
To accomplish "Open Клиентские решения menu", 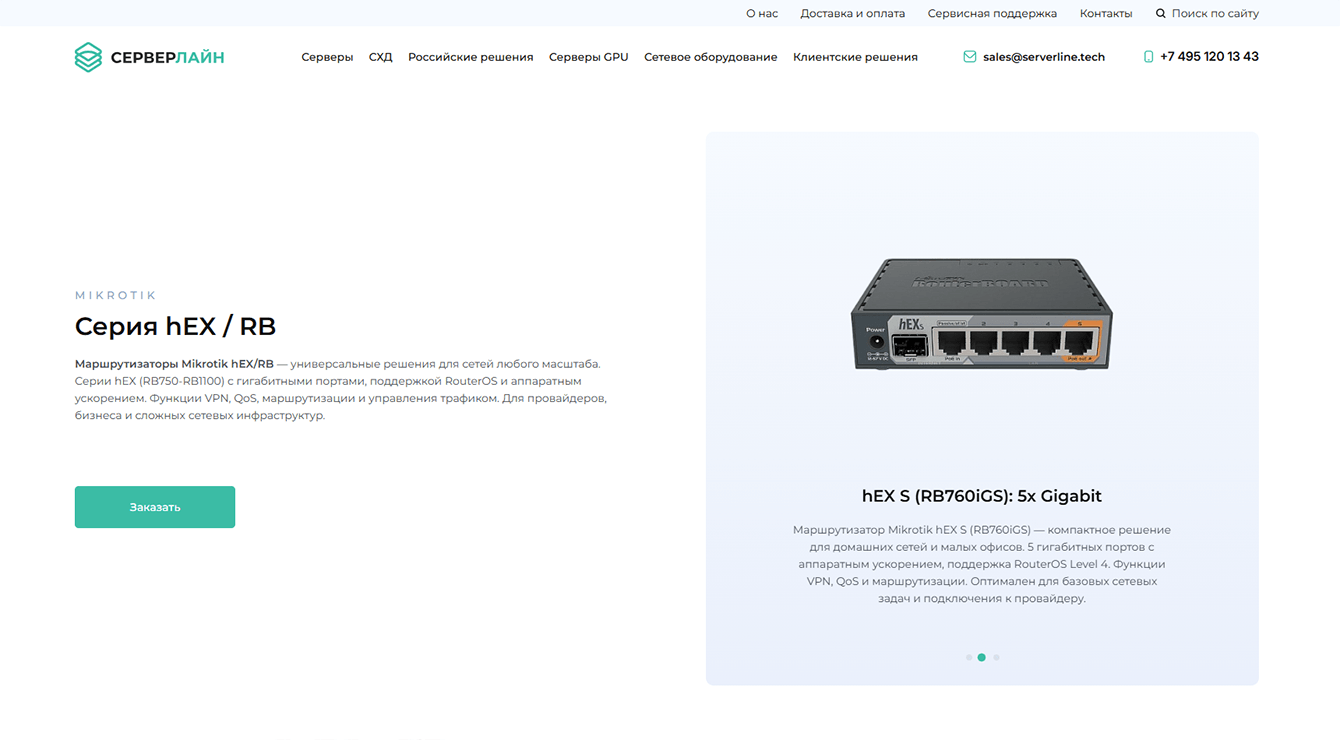I will click(x=855, y=57).
